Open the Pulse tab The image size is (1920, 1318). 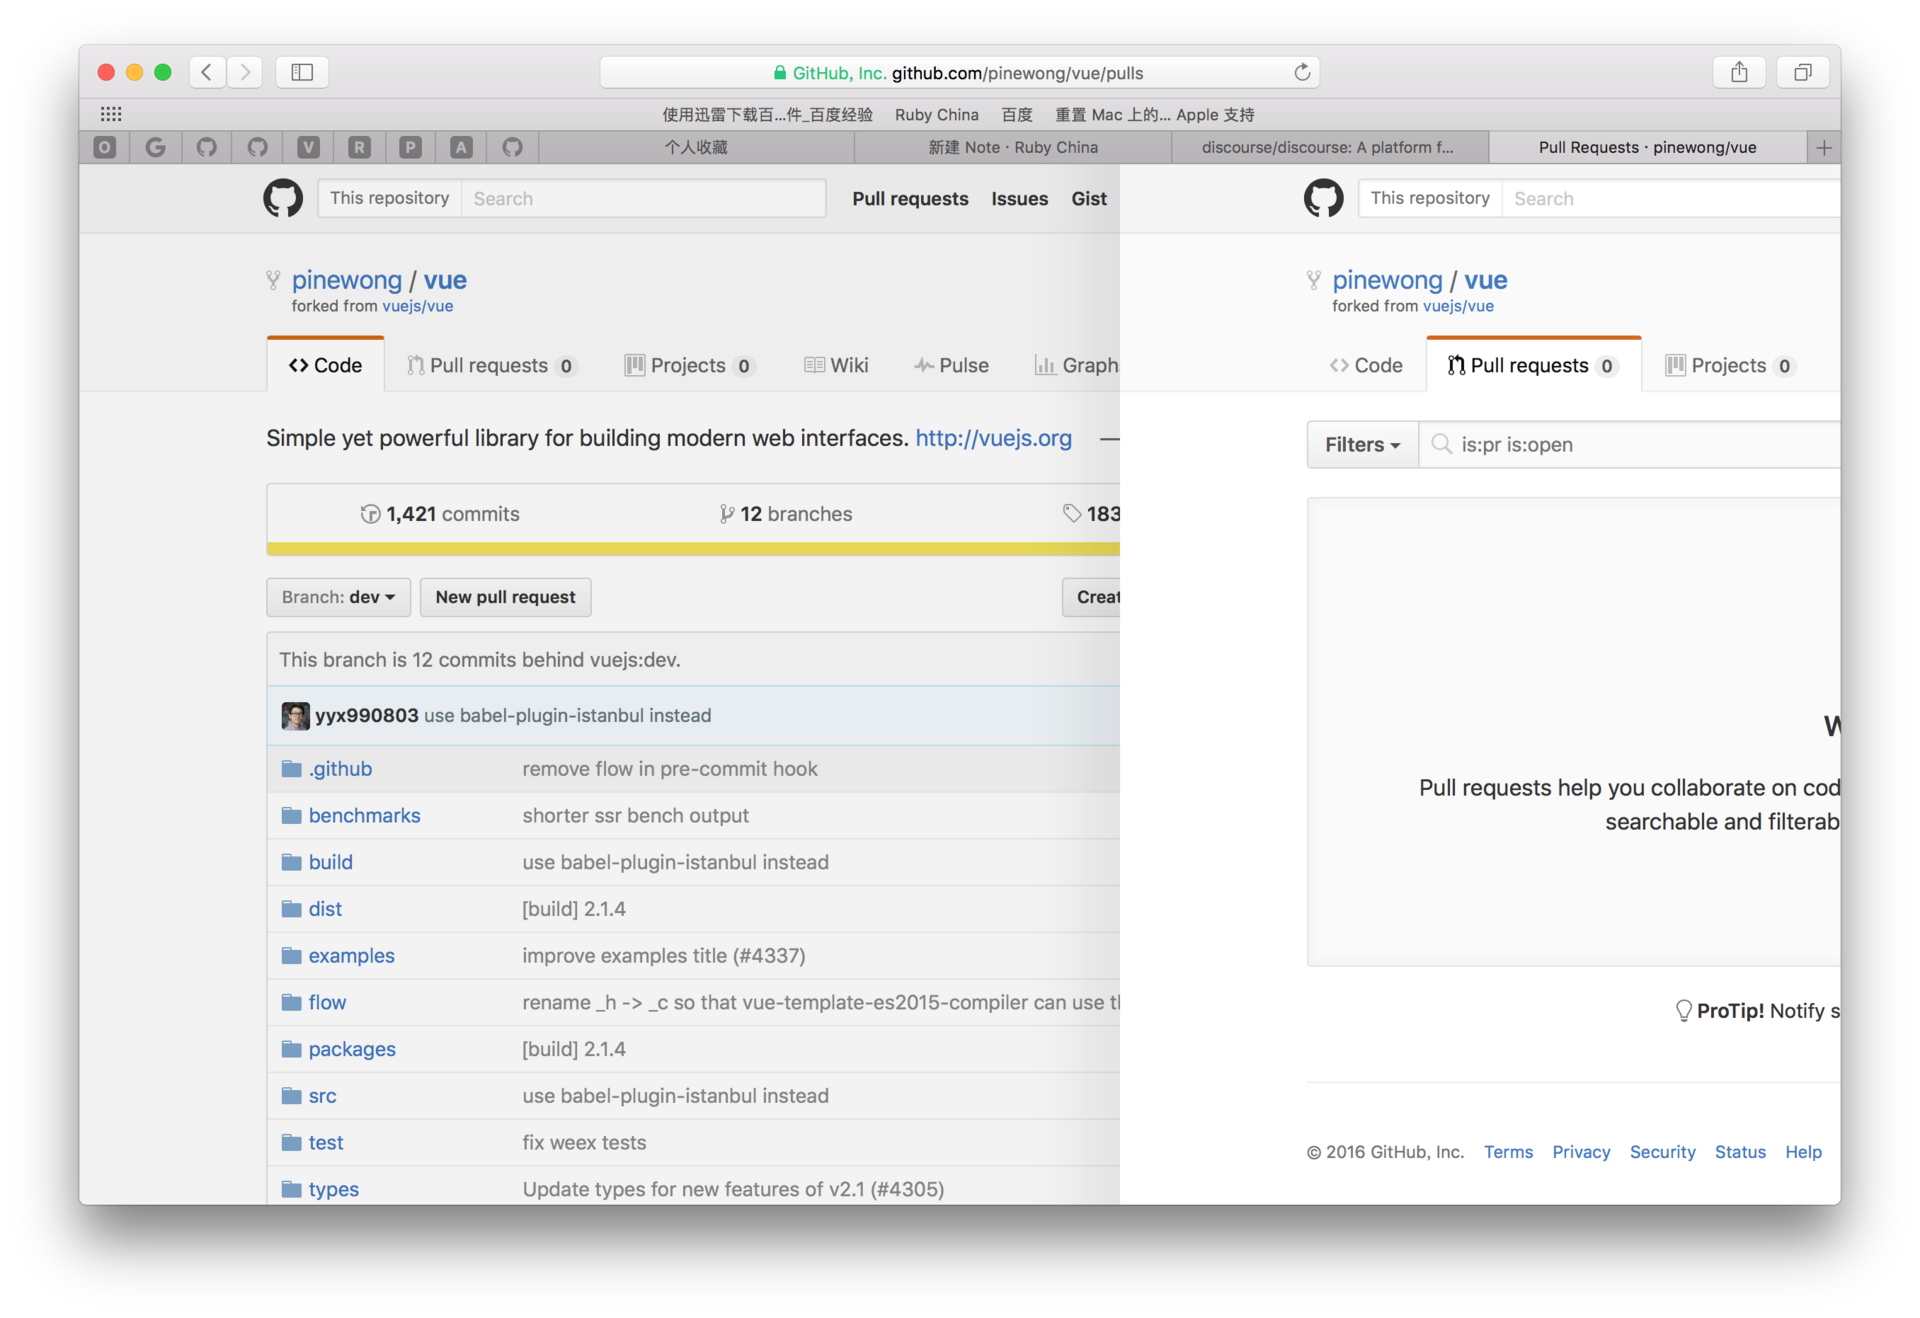pos(951,365)
